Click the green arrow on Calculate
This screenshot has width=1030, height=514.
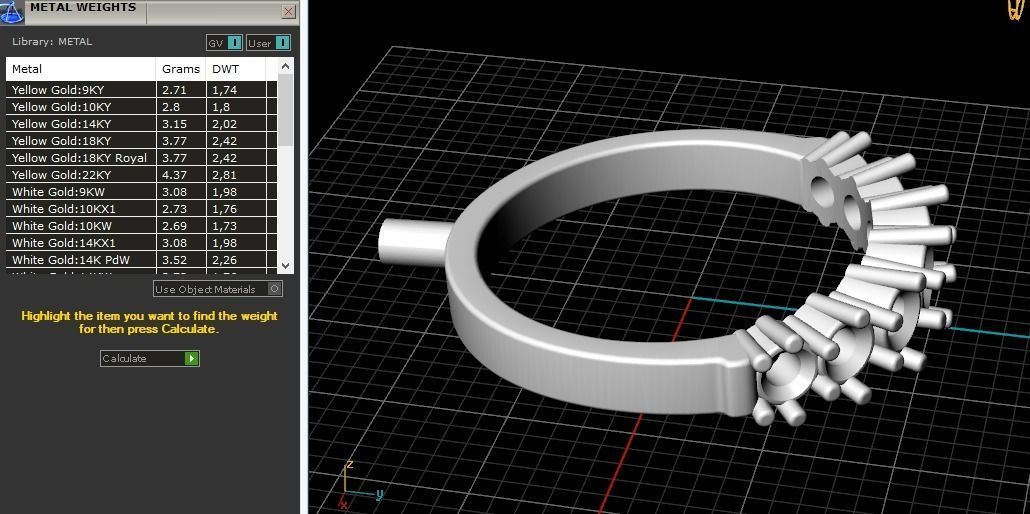191,358
